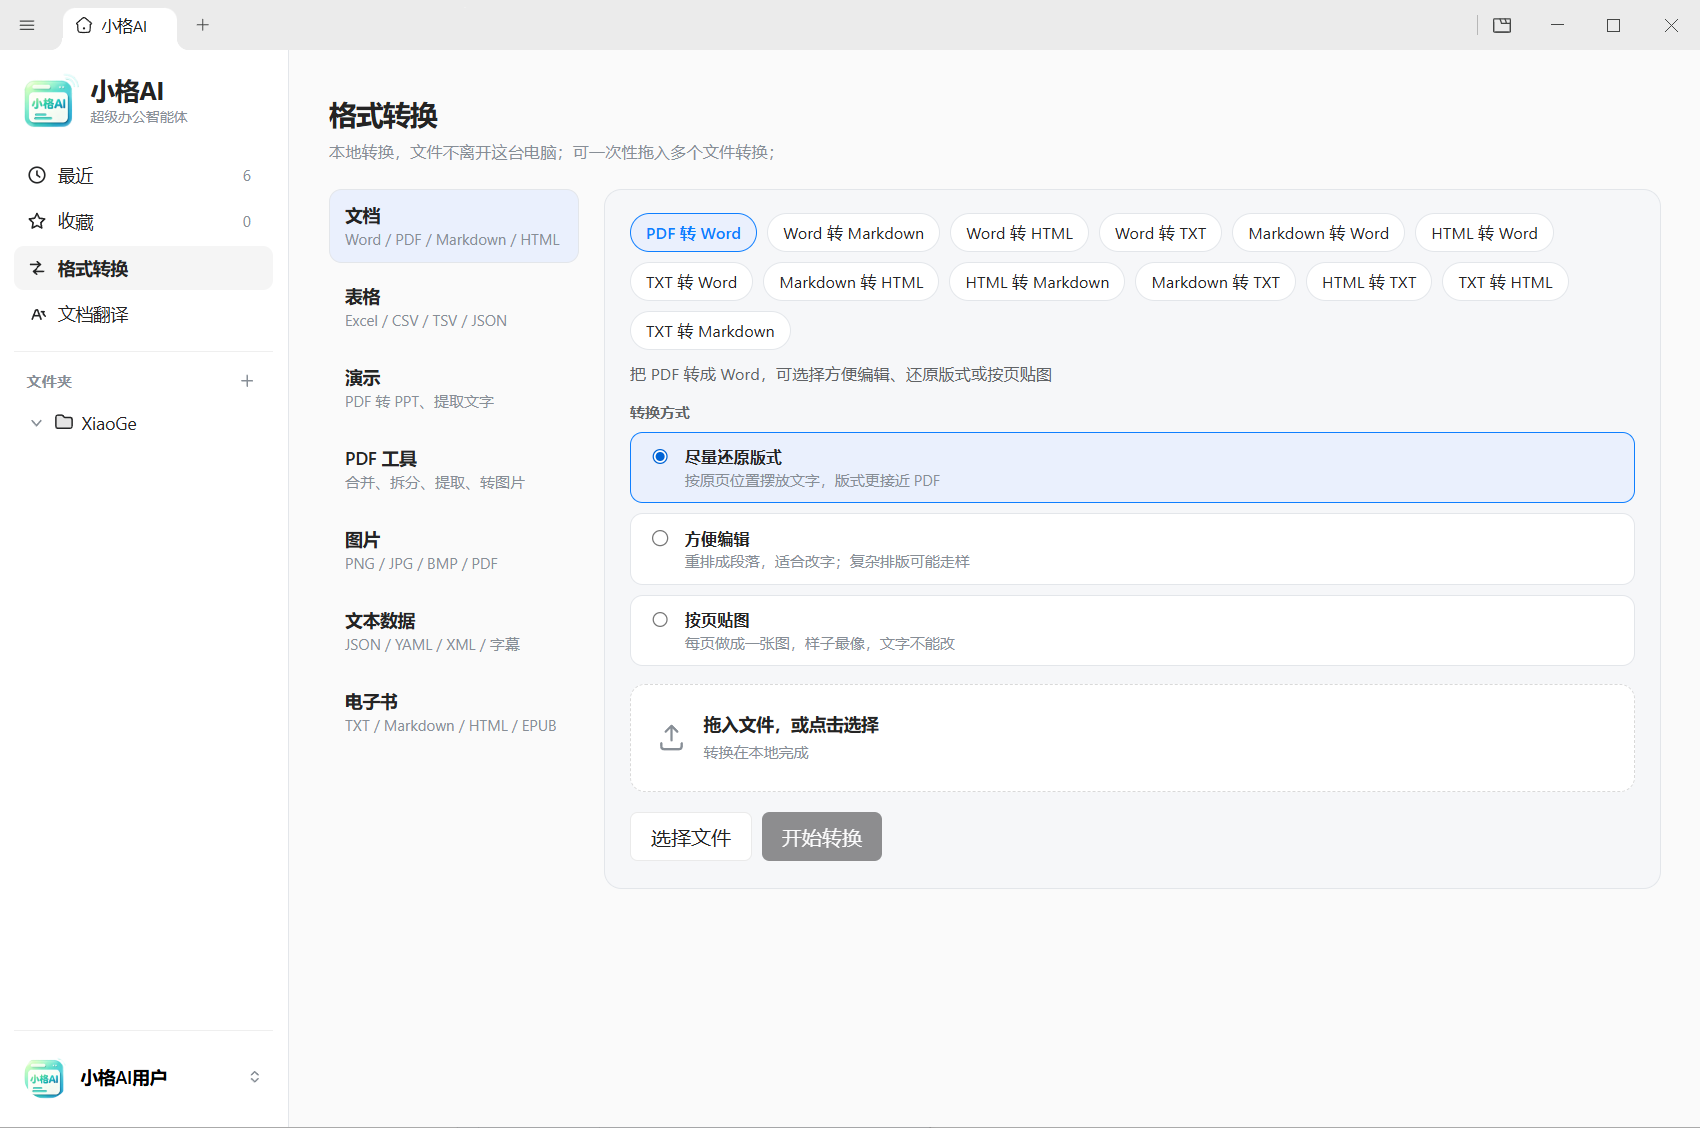
Task: Minimize the 小格AI window
Action: (x=1557, y=25)
